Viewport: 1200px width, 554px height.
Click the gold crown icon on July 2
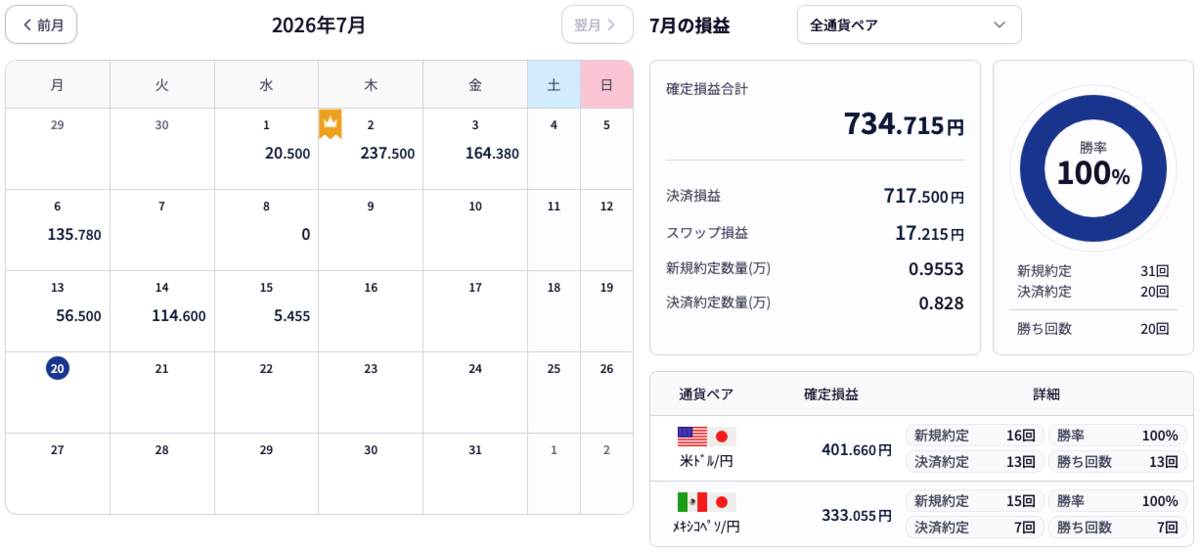[x=330, y=124]
